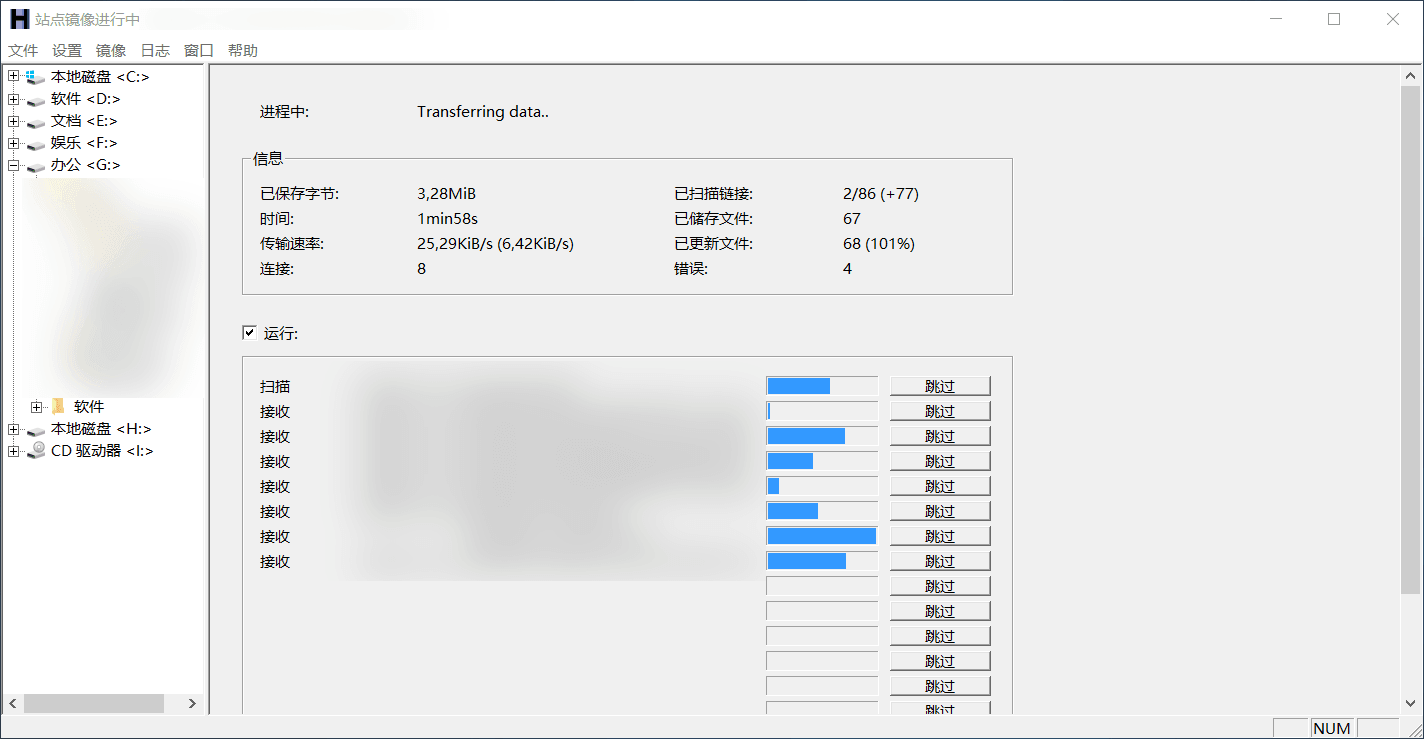Screen dimensions: 1424x739
Task: Click the 软件 <D:> drive icon
Action: (35, 98)
